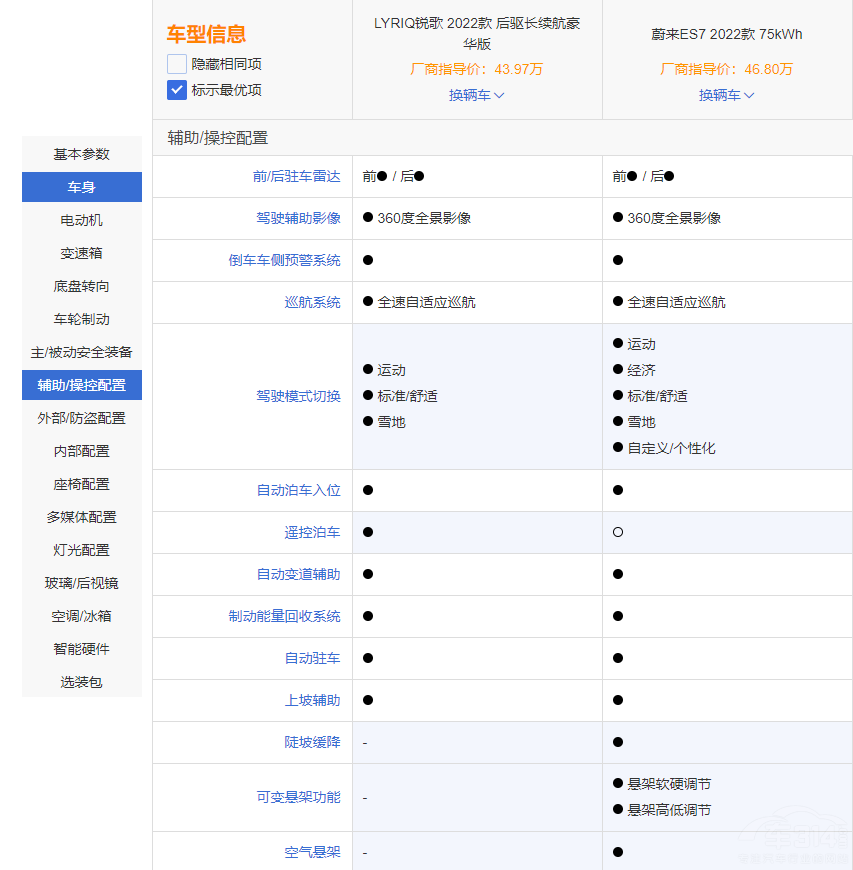
Task: Navigate to 主/被动安全装备 section
Action: [x=82, y=352]
